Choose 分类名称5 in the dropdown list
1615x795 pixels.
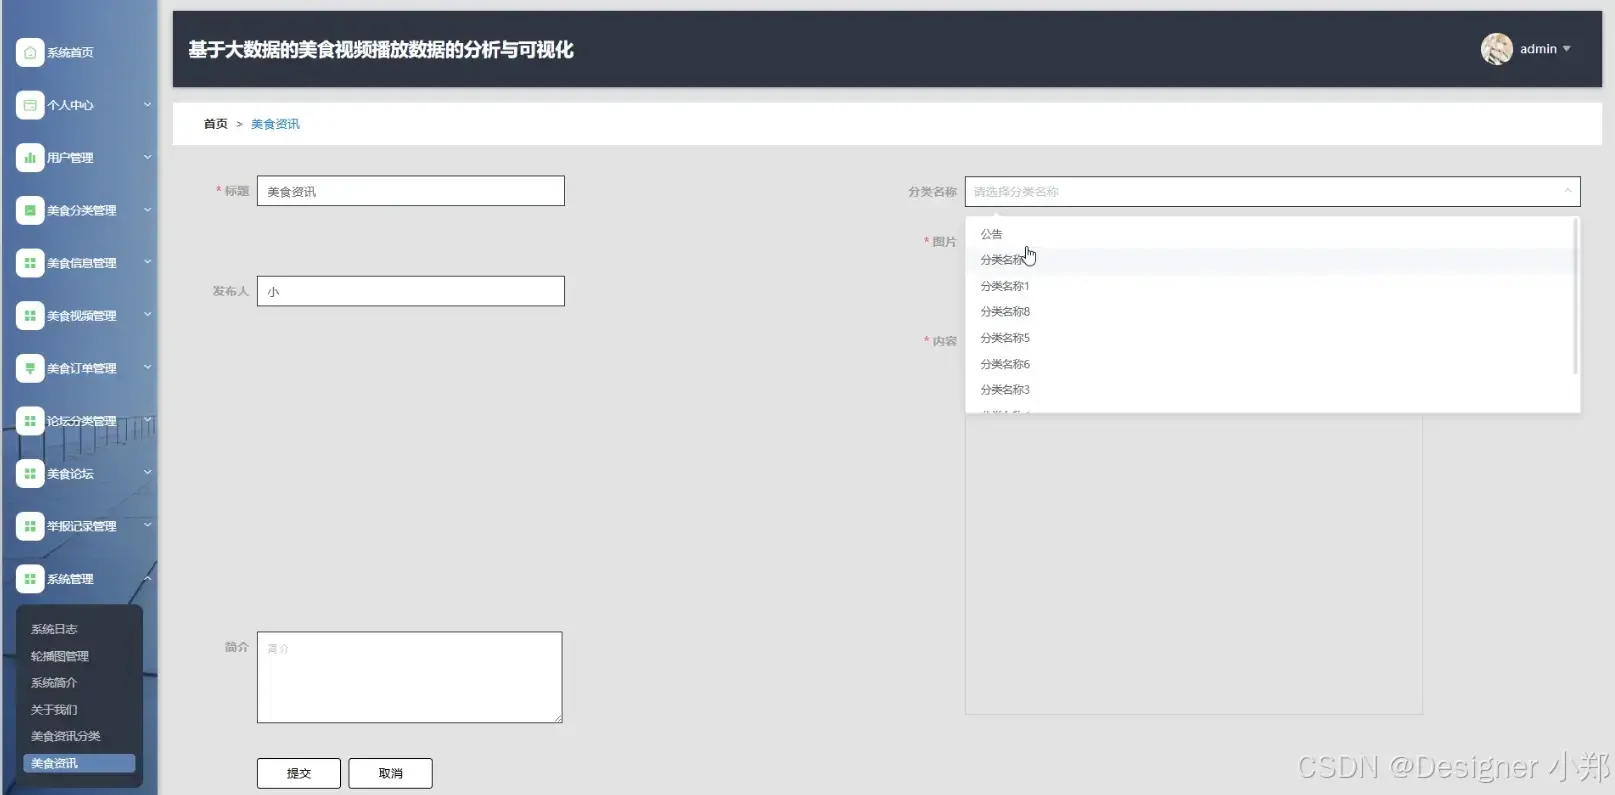pyautogui.click(x=1269, y=338)
